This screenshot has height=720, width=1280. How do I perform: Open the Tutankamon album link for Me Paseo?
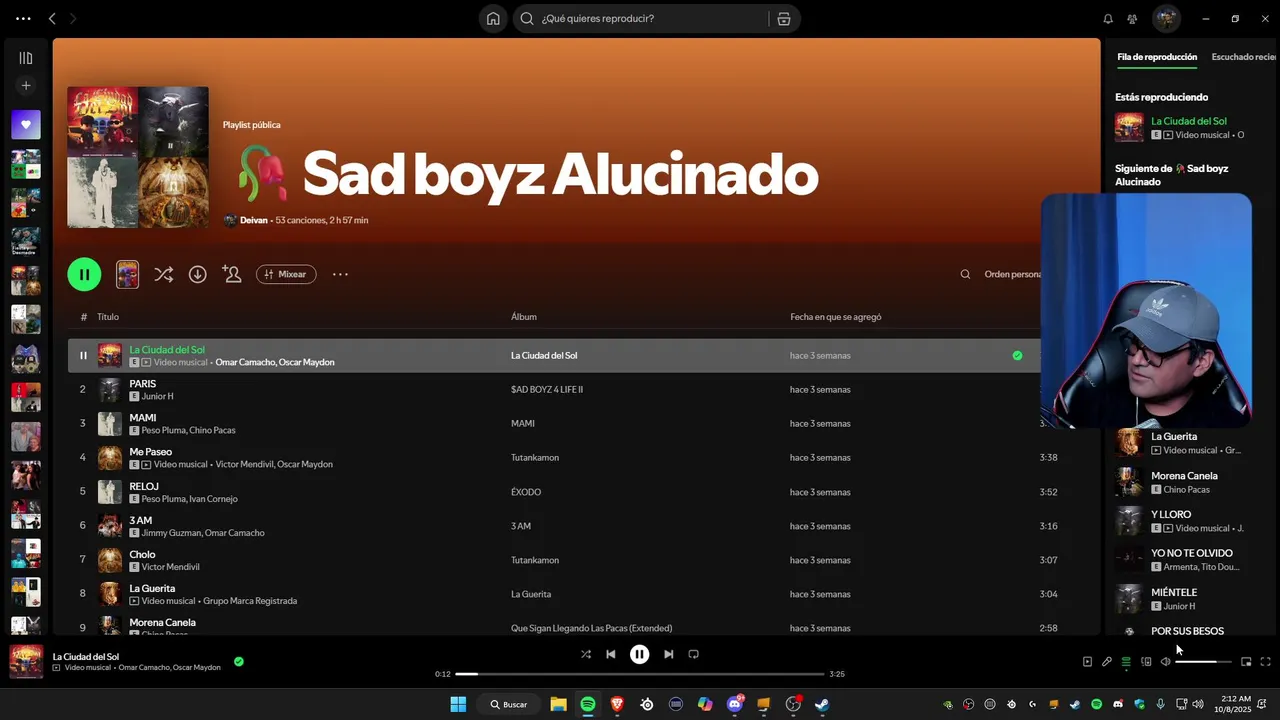[x=535, y=457]
